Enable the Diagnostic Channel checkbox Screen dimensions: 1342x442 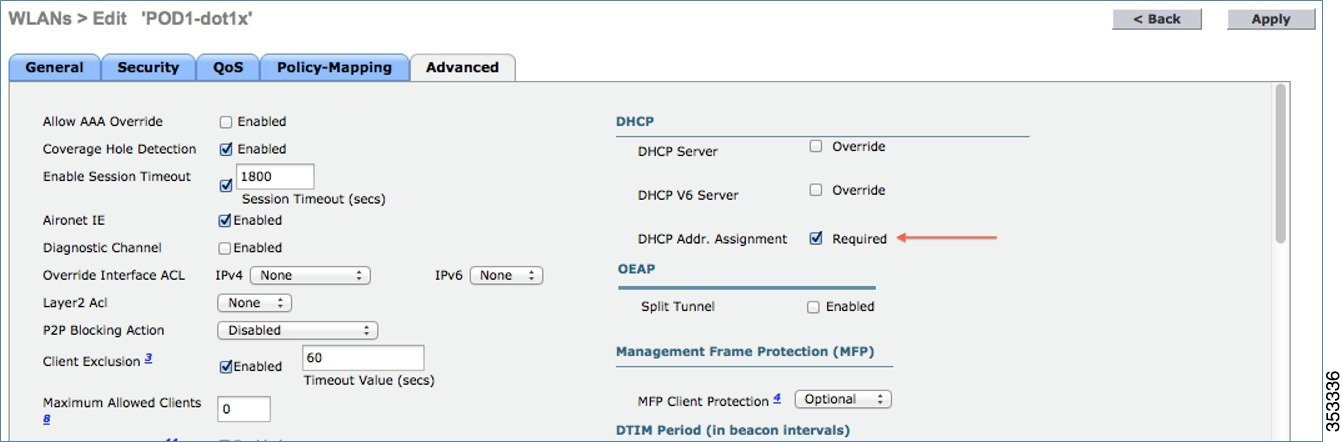(225, 248)
